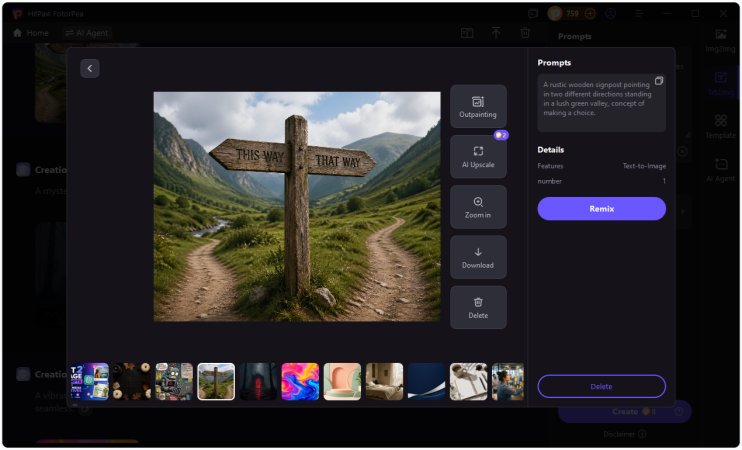Click the Disclaimer link at bottom

pos(625,434)
